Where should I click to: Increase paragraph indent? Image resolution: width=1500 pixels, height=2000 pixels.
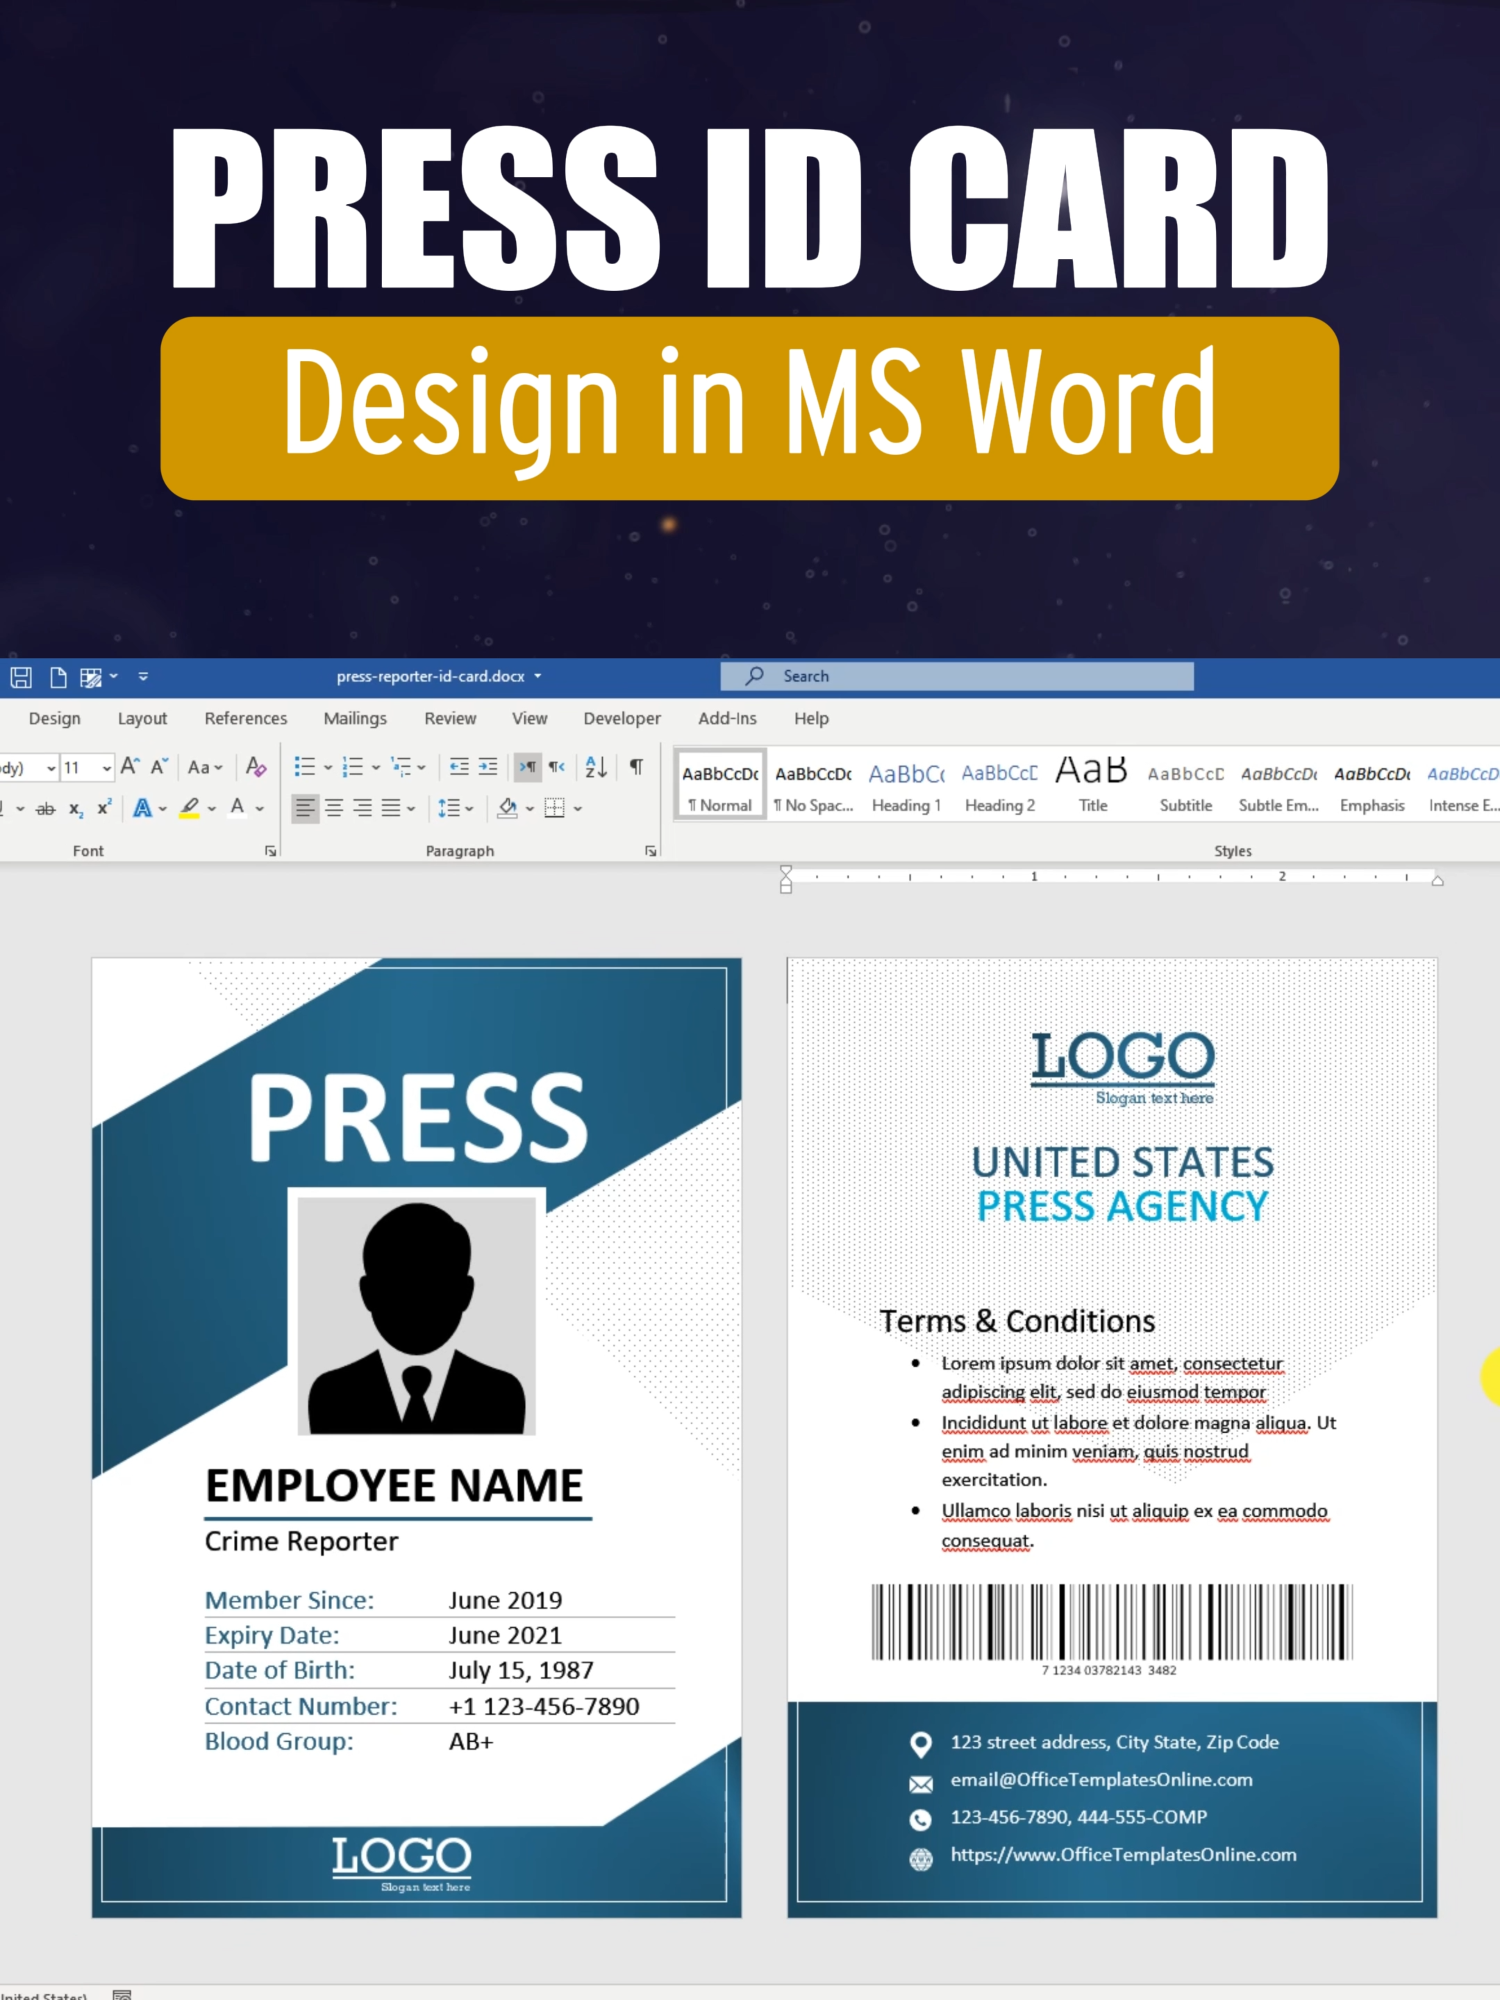coord(488,767)
